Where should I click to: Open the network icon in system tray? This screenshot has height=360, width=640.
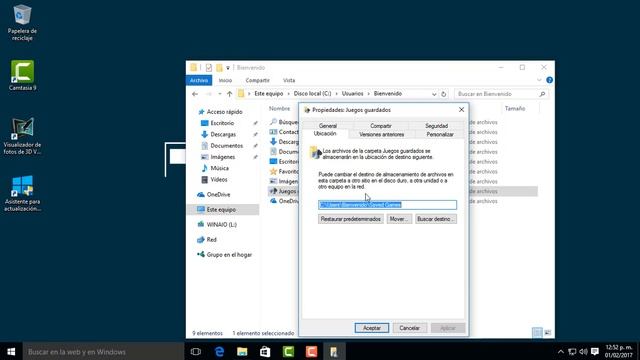click(572, 351)
